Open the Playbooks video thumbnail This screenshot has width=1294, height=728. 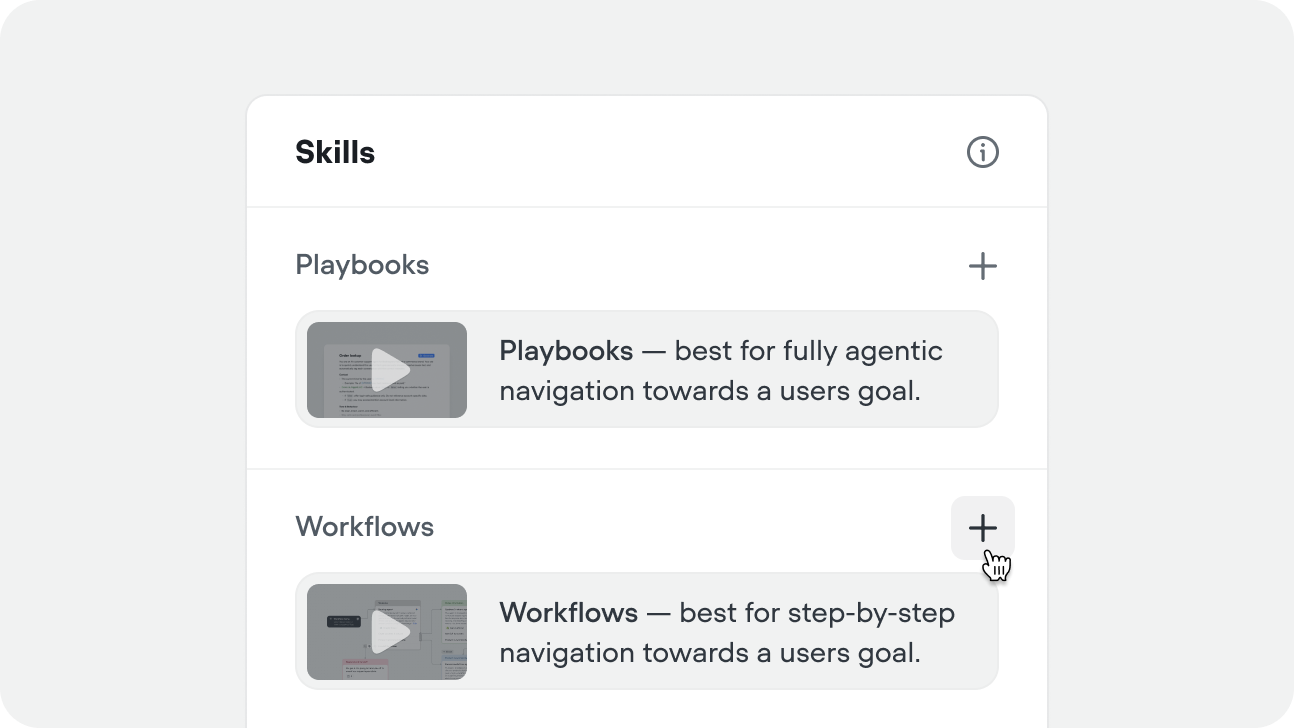pos(387,369)
